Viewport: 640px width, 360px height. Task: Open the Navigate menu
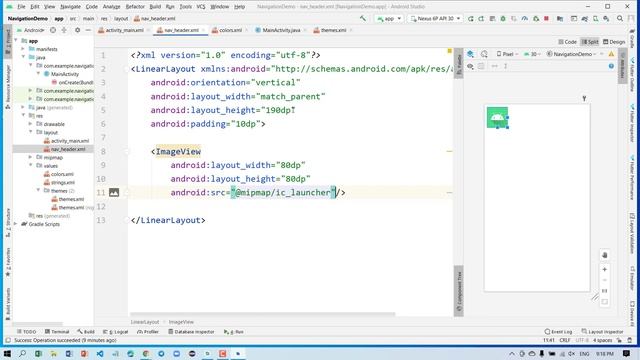point(70,7)
